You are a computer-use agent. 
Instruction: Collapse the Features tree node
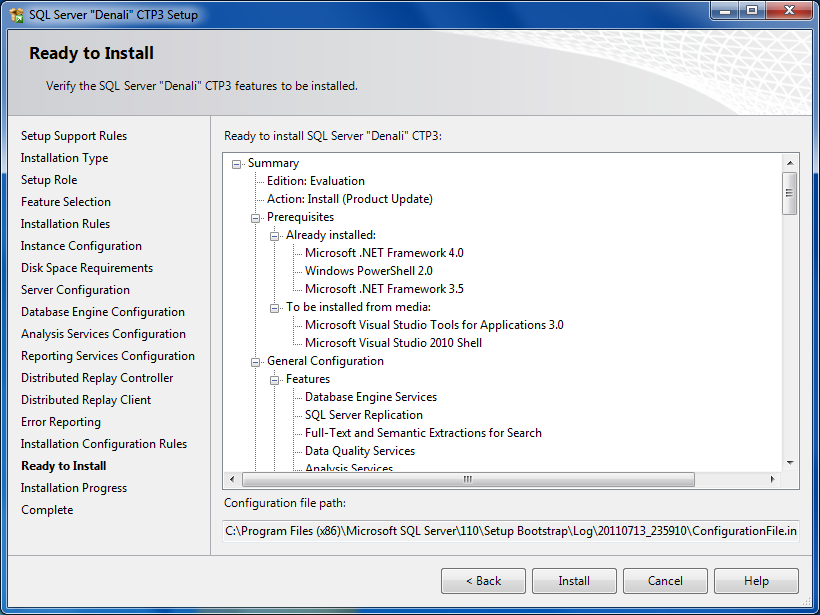pyautogui.click(x=274, y=380)
